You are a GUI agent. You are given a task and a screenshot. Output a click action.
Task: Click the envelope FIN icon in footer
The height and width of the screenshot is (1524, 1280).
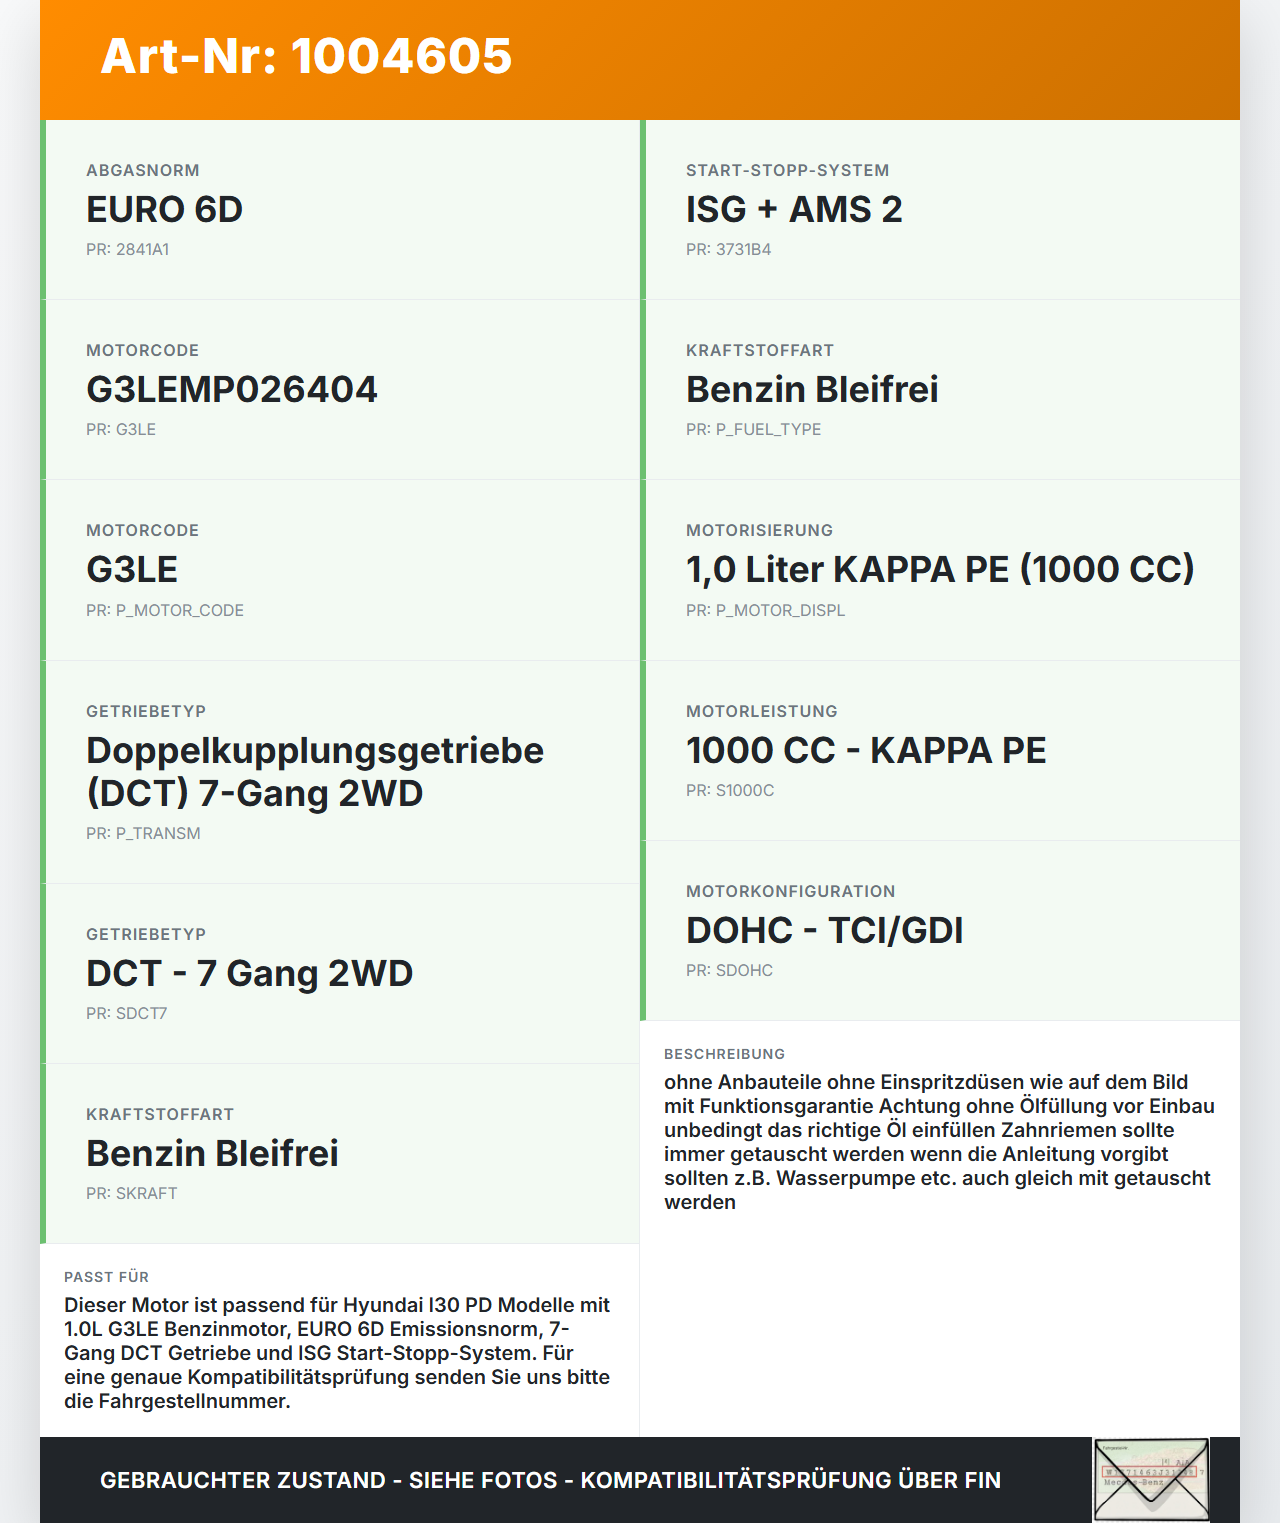(1151, 1480)
